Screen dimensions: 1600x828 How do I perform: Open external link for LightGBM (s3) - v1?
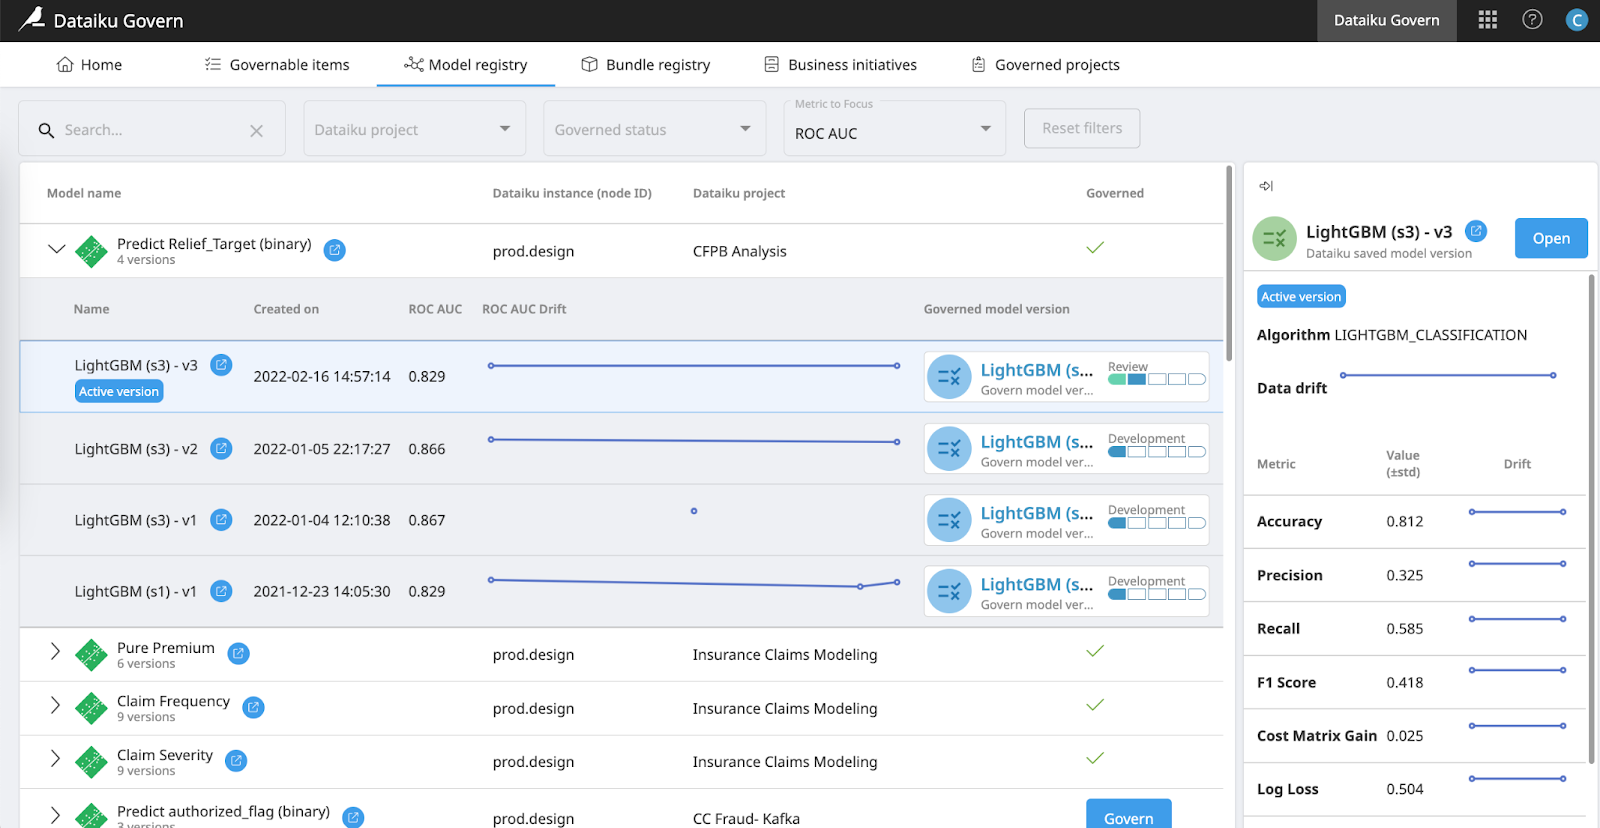[221, 520]
